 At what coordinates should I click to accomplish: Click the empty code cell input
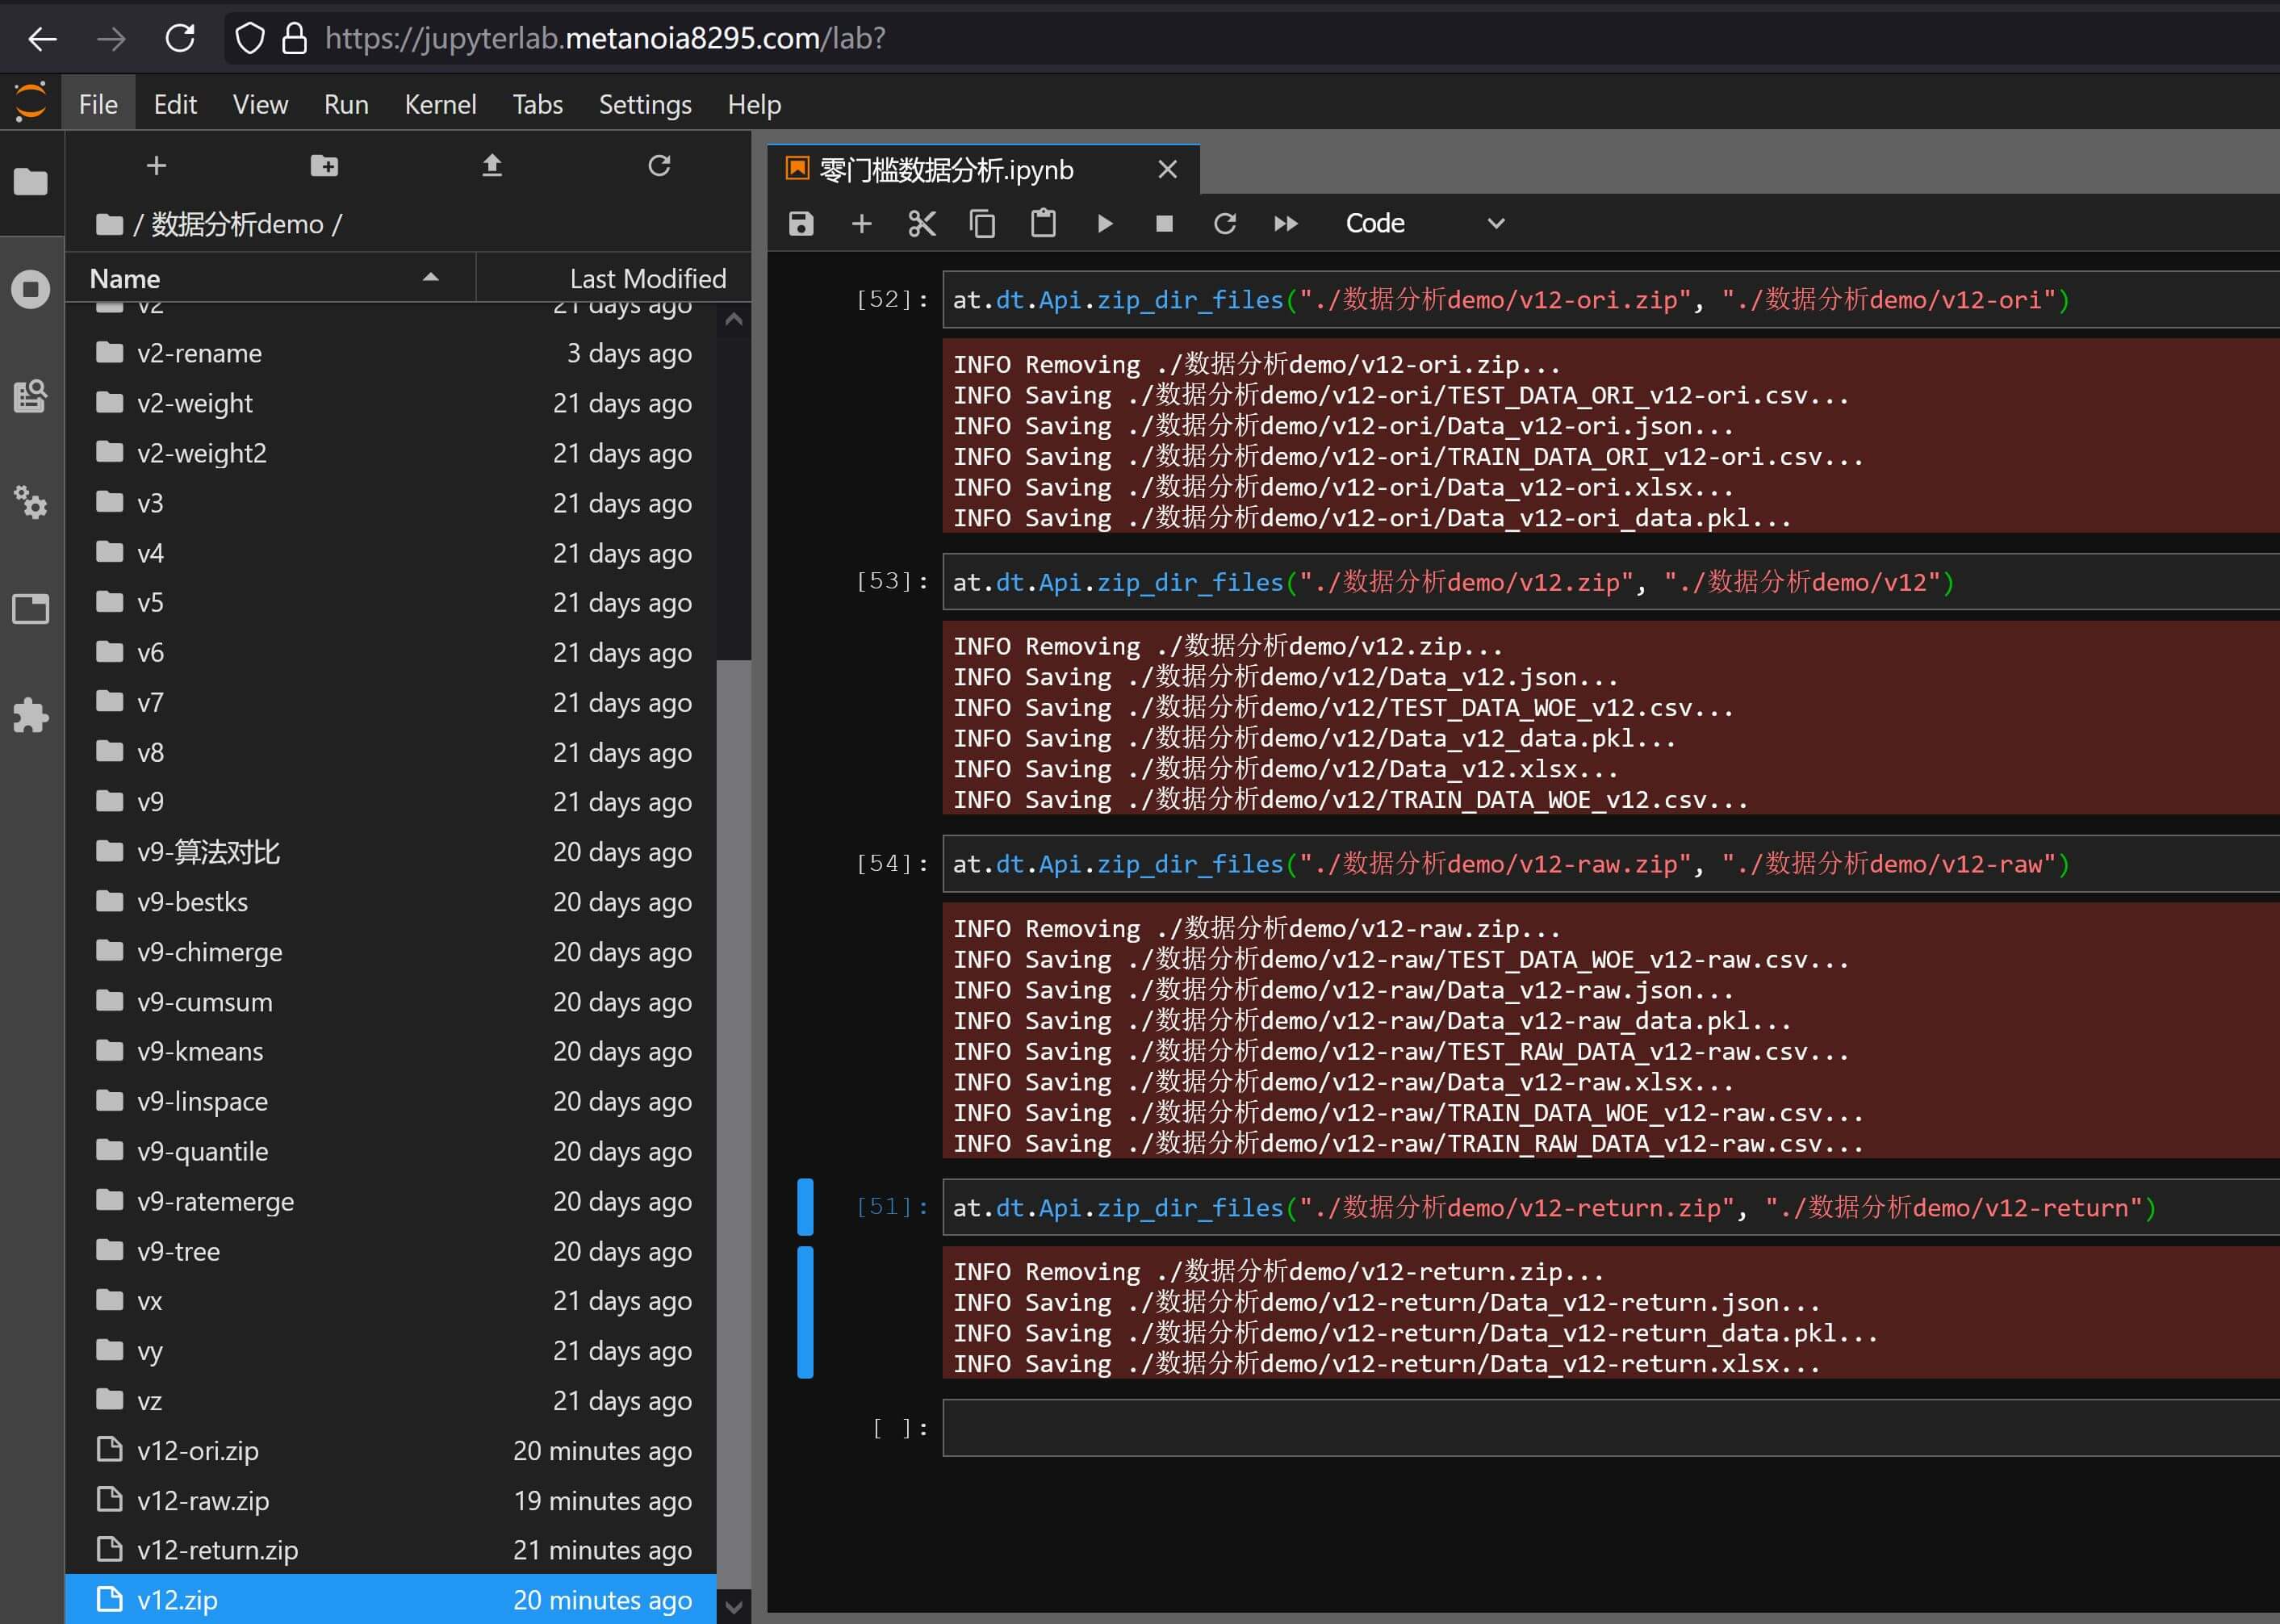click(x=1600, y=1428)
